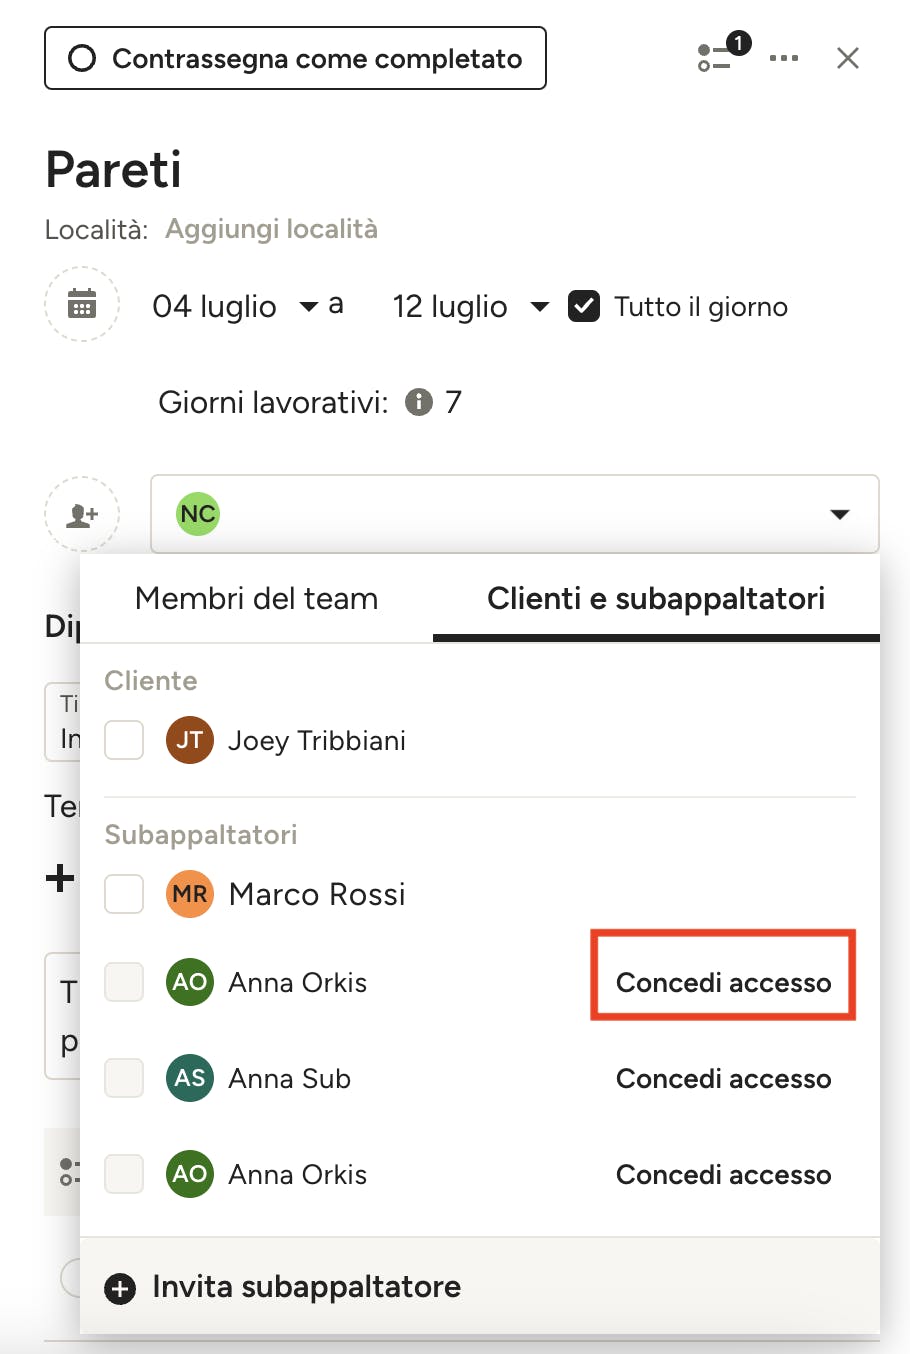Check the box for Joey Tribbiani
910x1354 pixels.
124,740
